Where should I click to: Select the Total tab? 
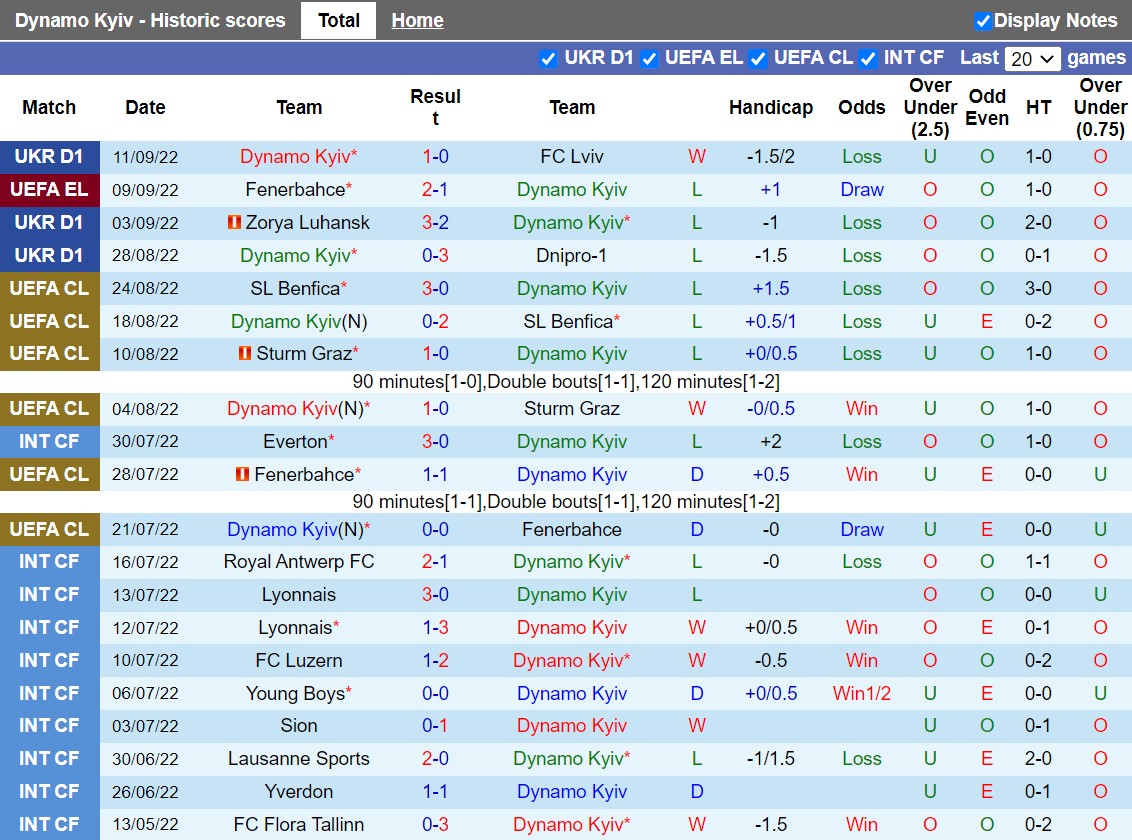click(338, 20)
